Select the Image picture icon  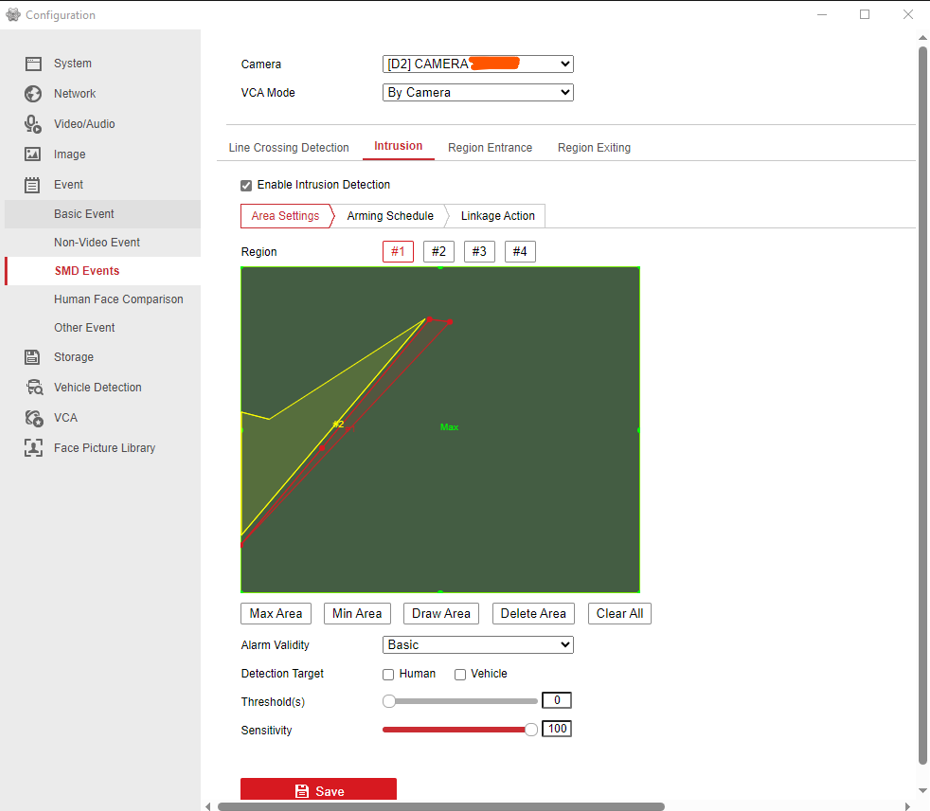pos(33,155)
